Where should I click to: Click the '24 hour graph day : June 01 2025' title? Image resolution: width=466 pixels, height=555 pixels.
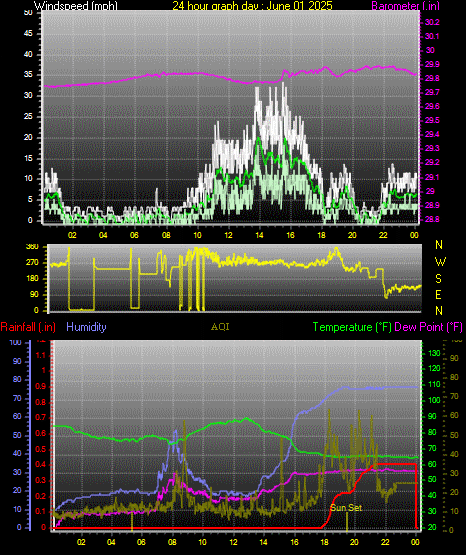[x=252, y=6]
